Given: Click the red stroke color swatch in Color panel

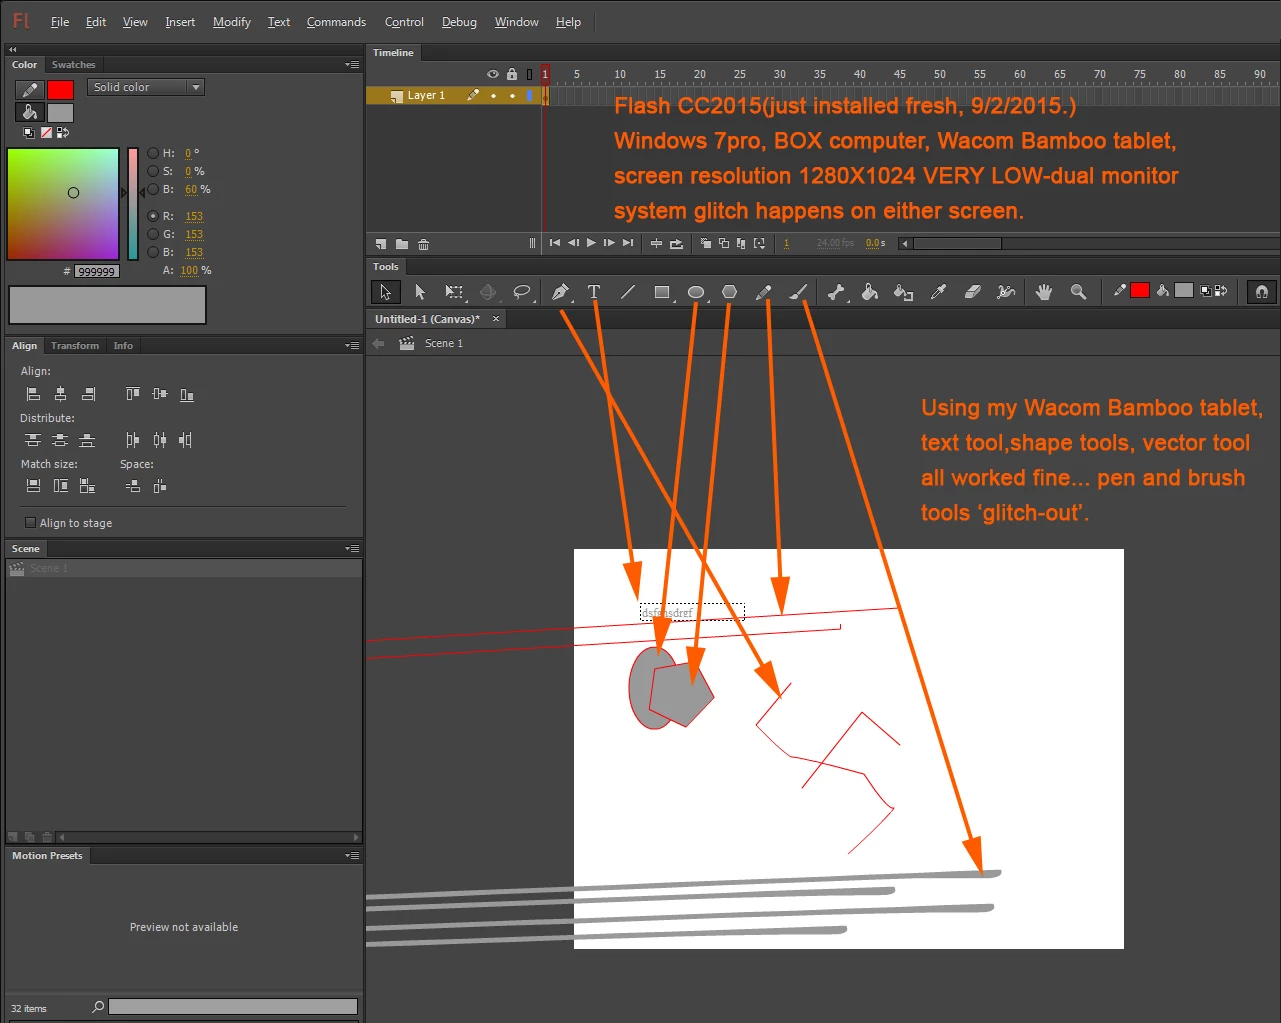Looking at the screenshot, I should click(60, 90).
